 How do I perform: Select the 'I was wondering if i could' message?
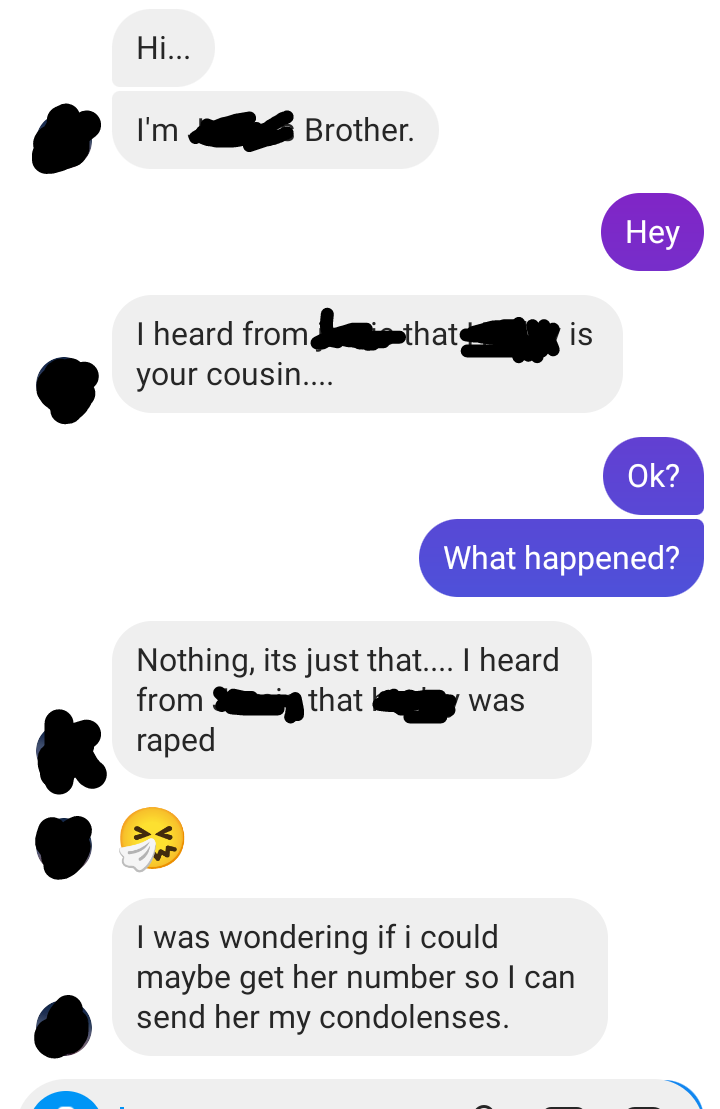tap(359, 977)
